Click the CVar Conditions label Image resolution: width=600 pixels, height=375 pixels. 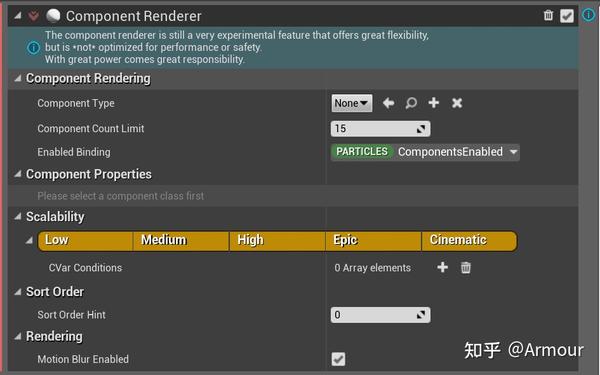[85, 267]
